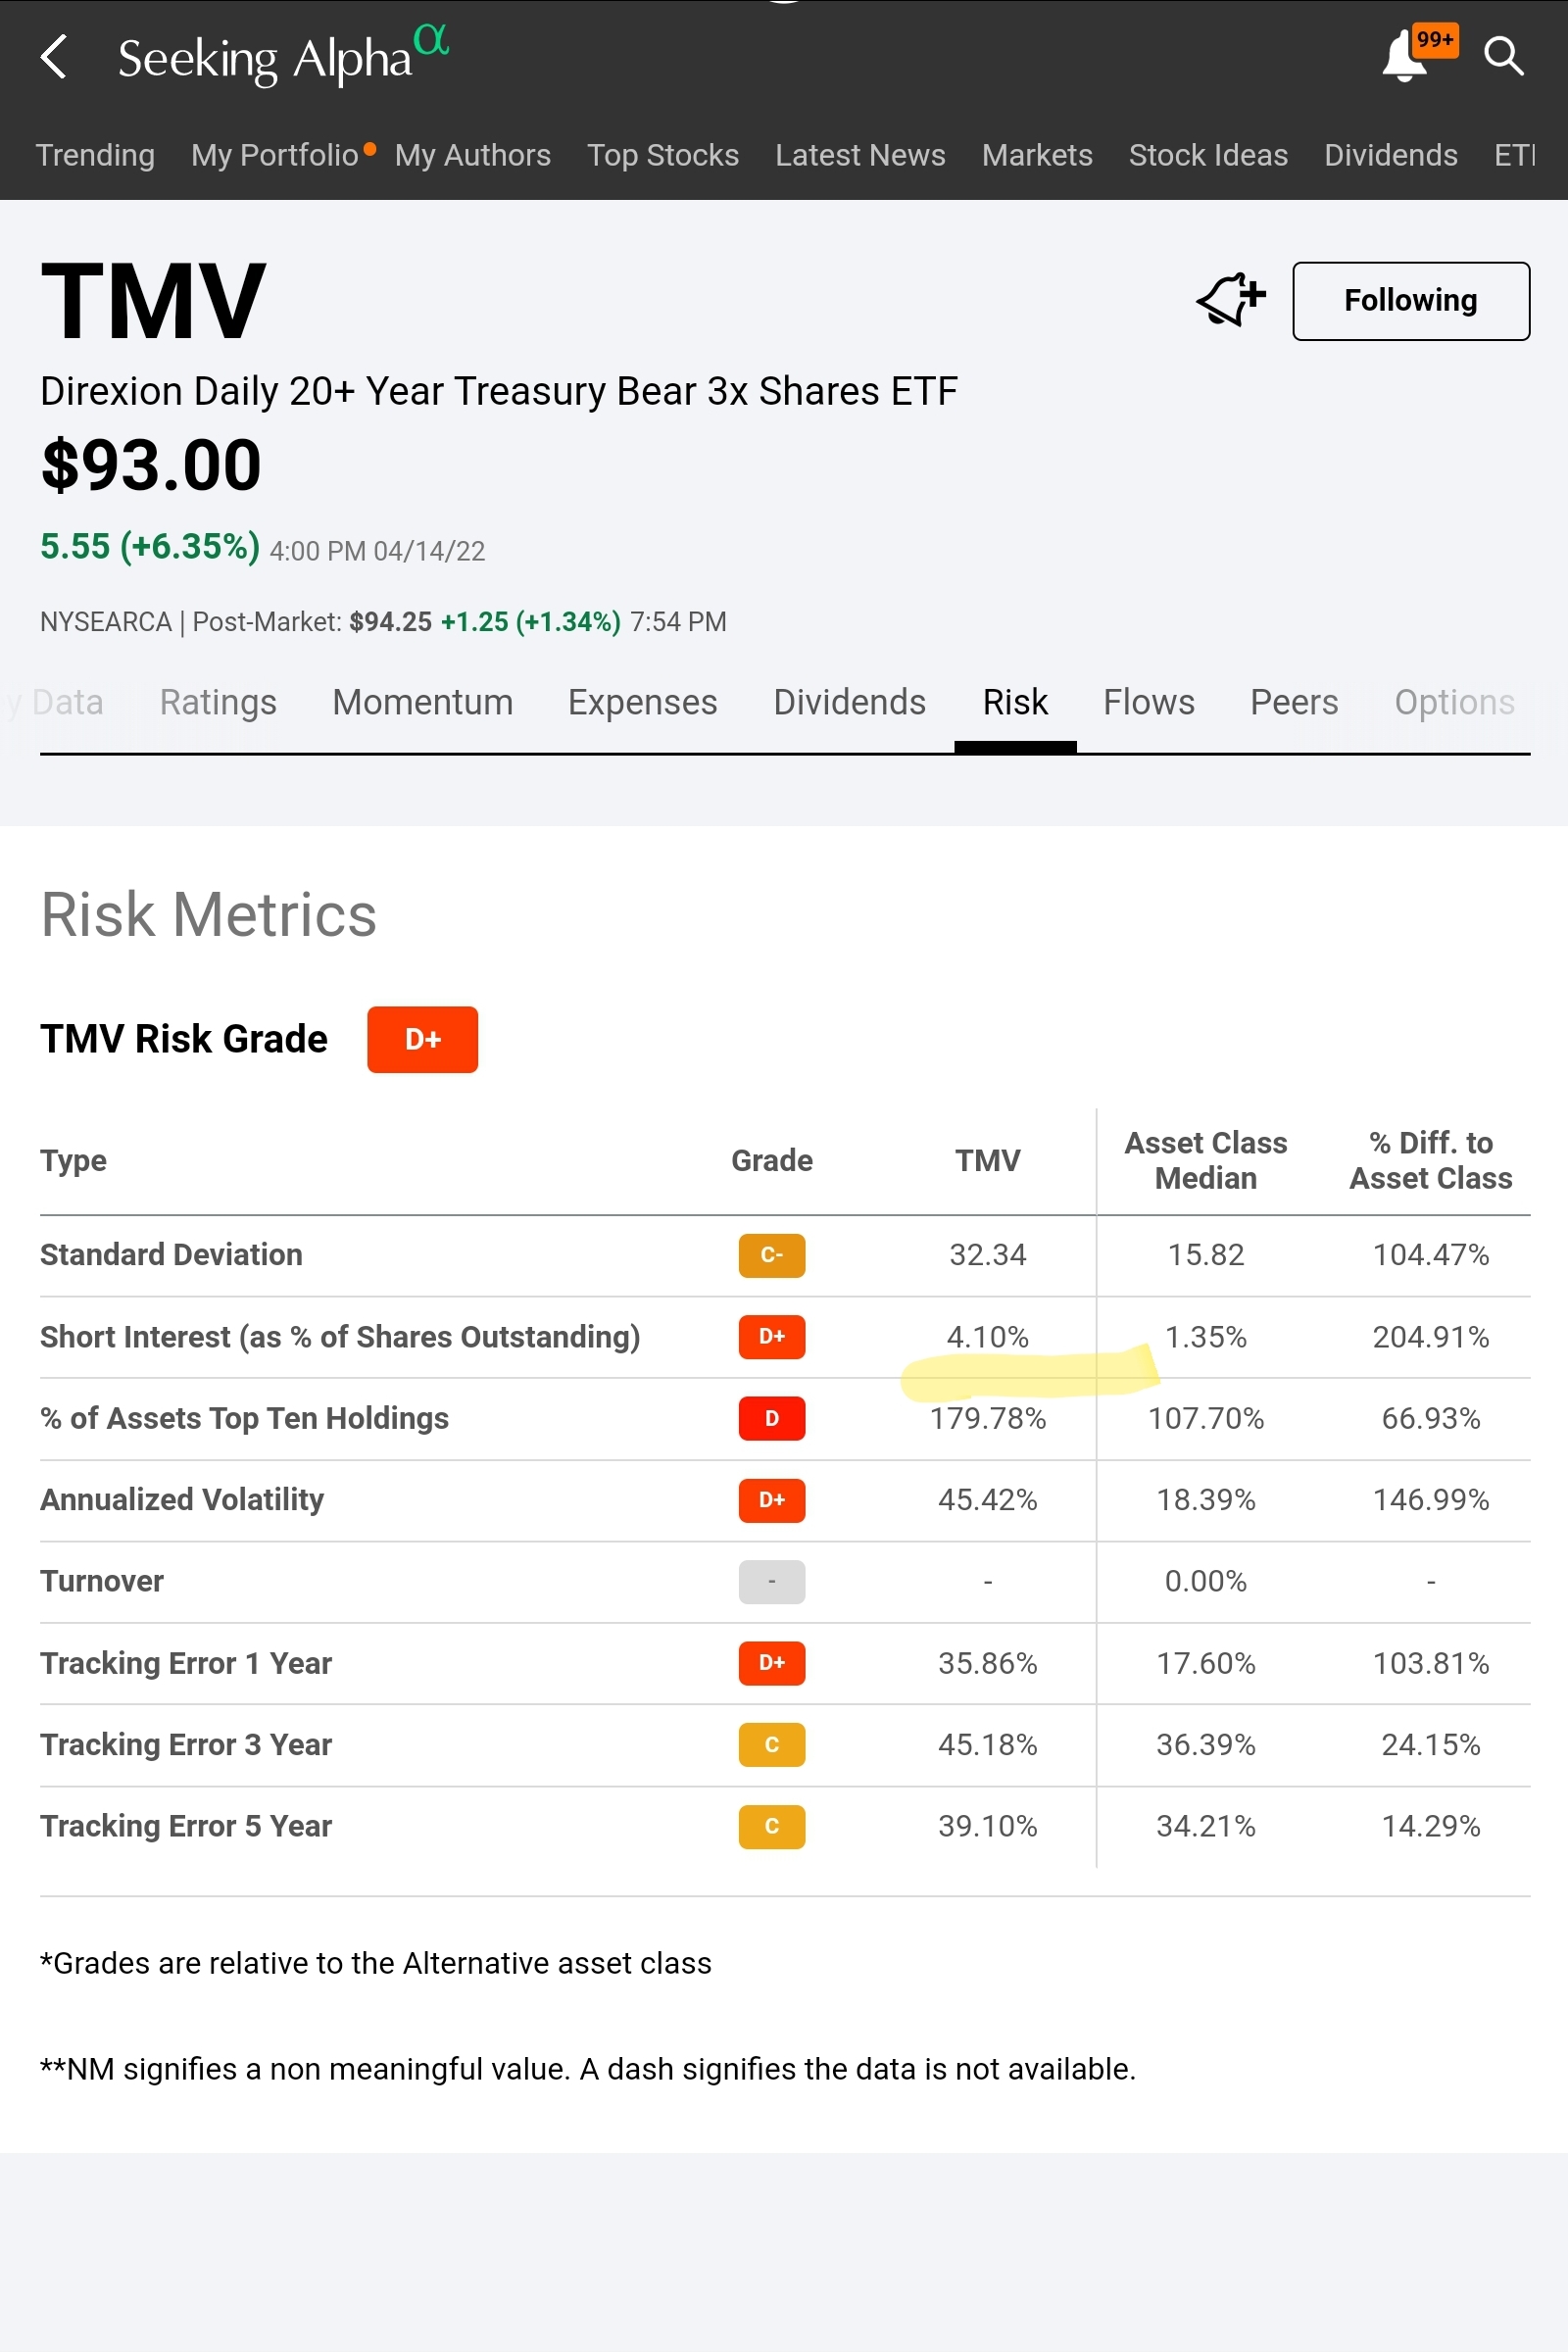Select the Risk tab
Screen dimensions: 1568x2352
click(x=1015, y=702)
